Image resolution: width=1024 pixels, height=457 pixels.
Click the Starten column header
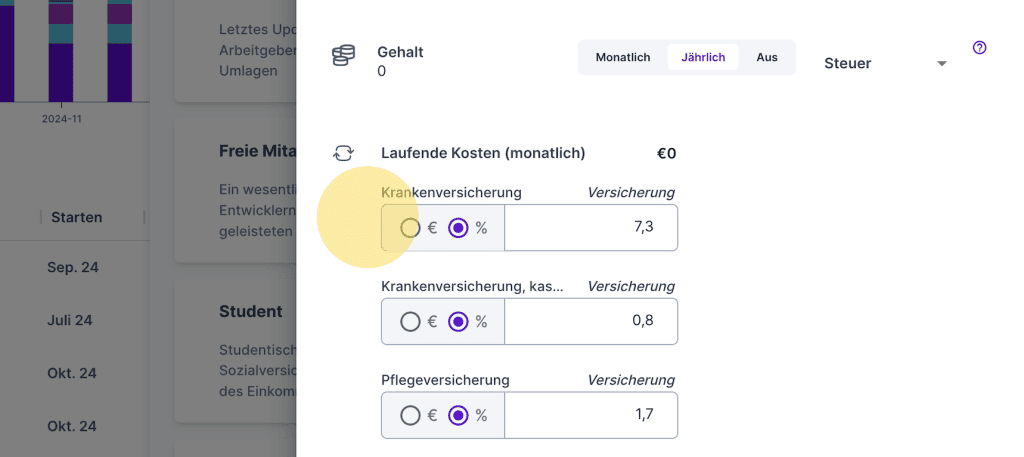(x=77, y=217)
